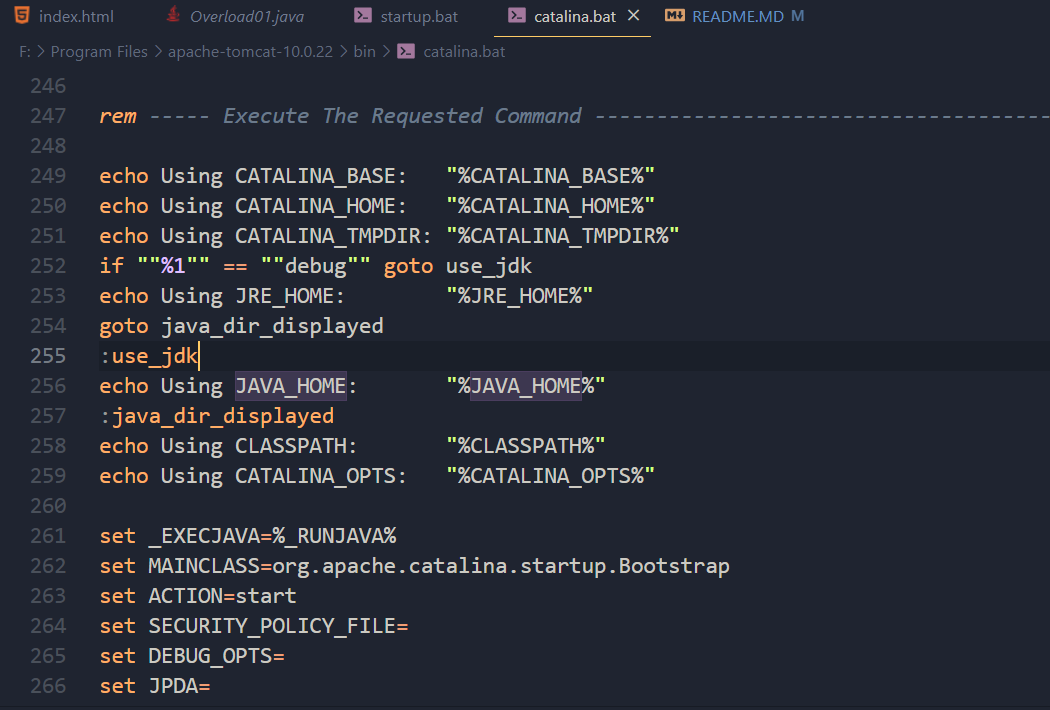Open the apache-tomcat-10.0.22 breadcrumb dropdown
The height and width of the screenshot is (710, 1050).
point(252,51)
